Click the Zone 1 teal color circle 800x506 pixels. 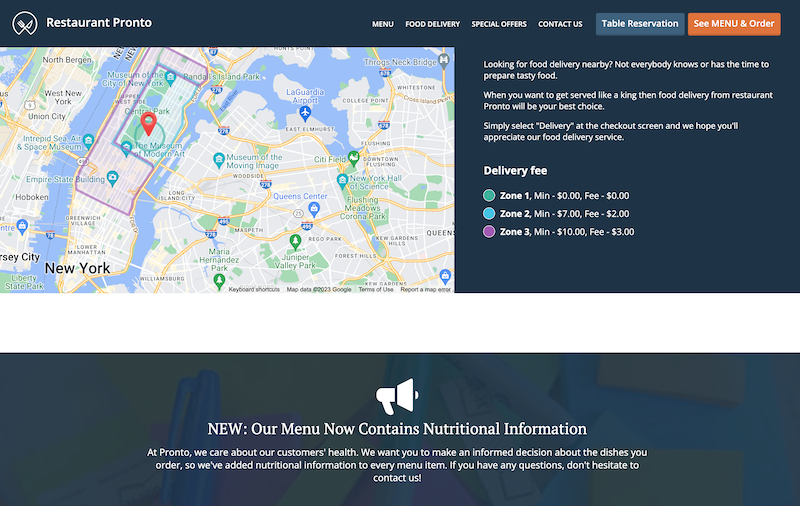(x=489, y=196)
